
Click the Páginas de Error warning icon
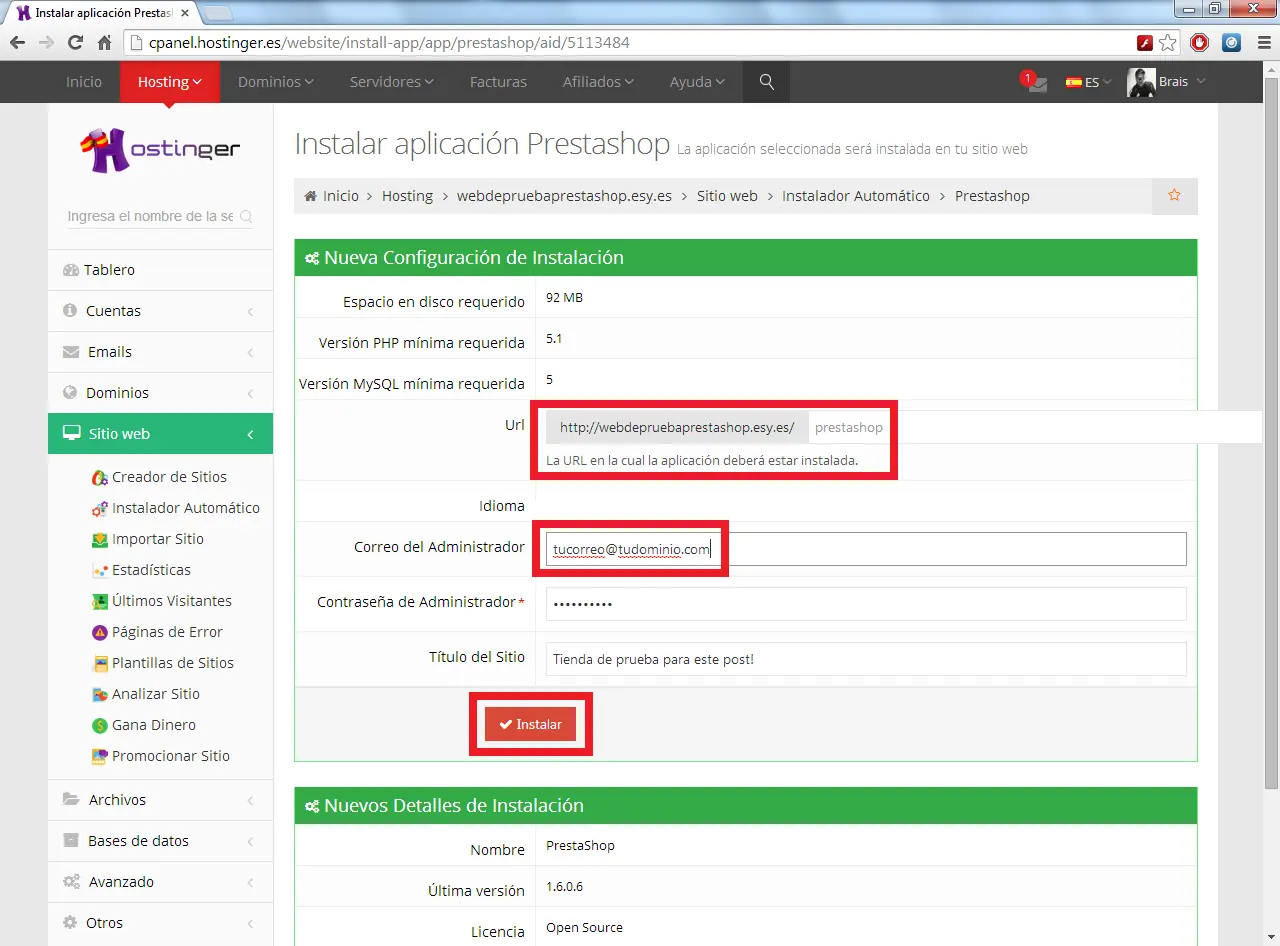[x=99, y=632]
